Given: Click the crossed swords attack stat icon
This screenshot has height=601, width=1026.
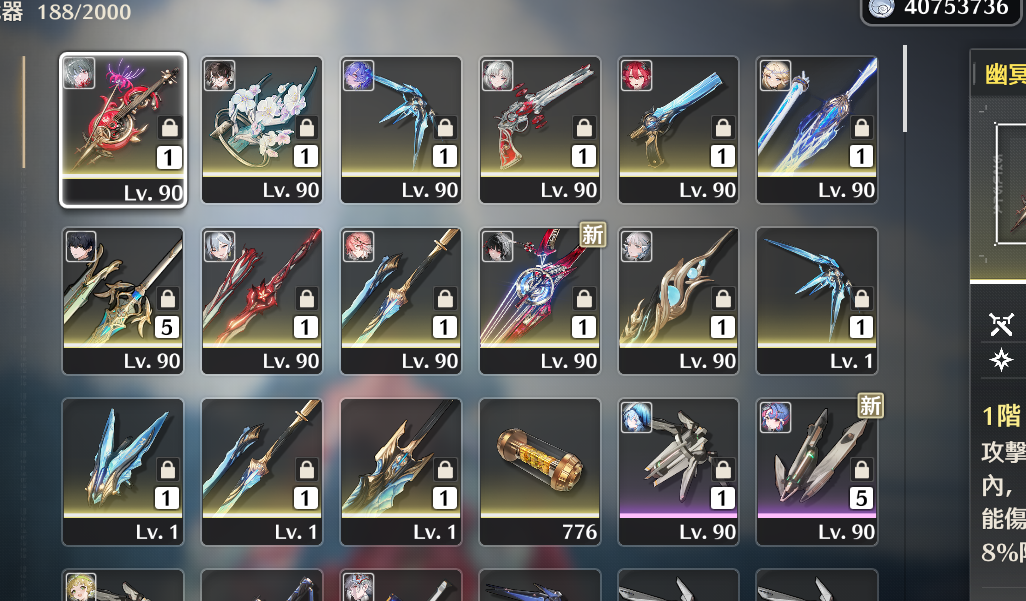Looking at the screenshot, I should 1001,324.
